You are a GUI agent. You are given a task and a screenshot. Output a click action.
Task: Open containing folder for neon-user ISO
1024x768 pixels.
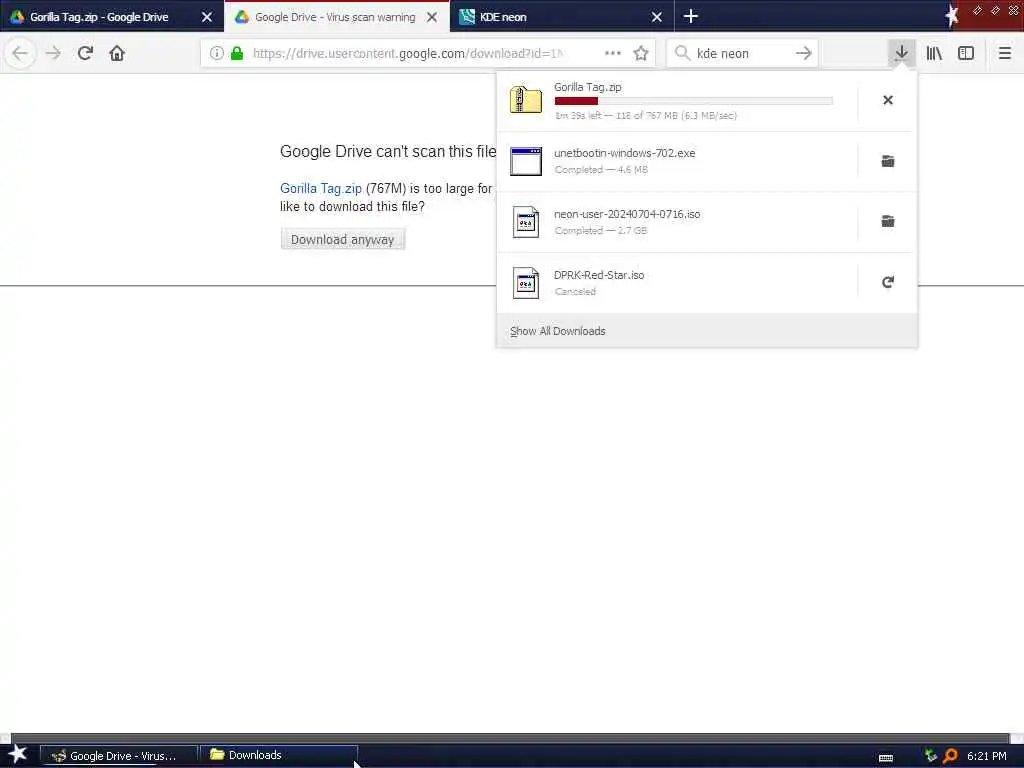click(888, 221)
